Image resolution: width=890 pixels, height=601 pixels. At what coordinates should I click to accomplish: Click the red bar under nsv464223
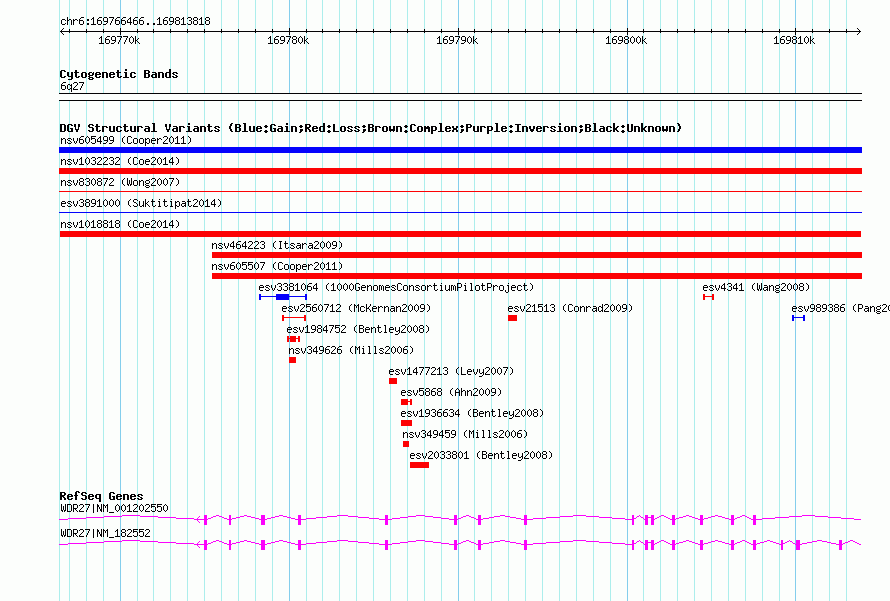[x=537, y=255]
